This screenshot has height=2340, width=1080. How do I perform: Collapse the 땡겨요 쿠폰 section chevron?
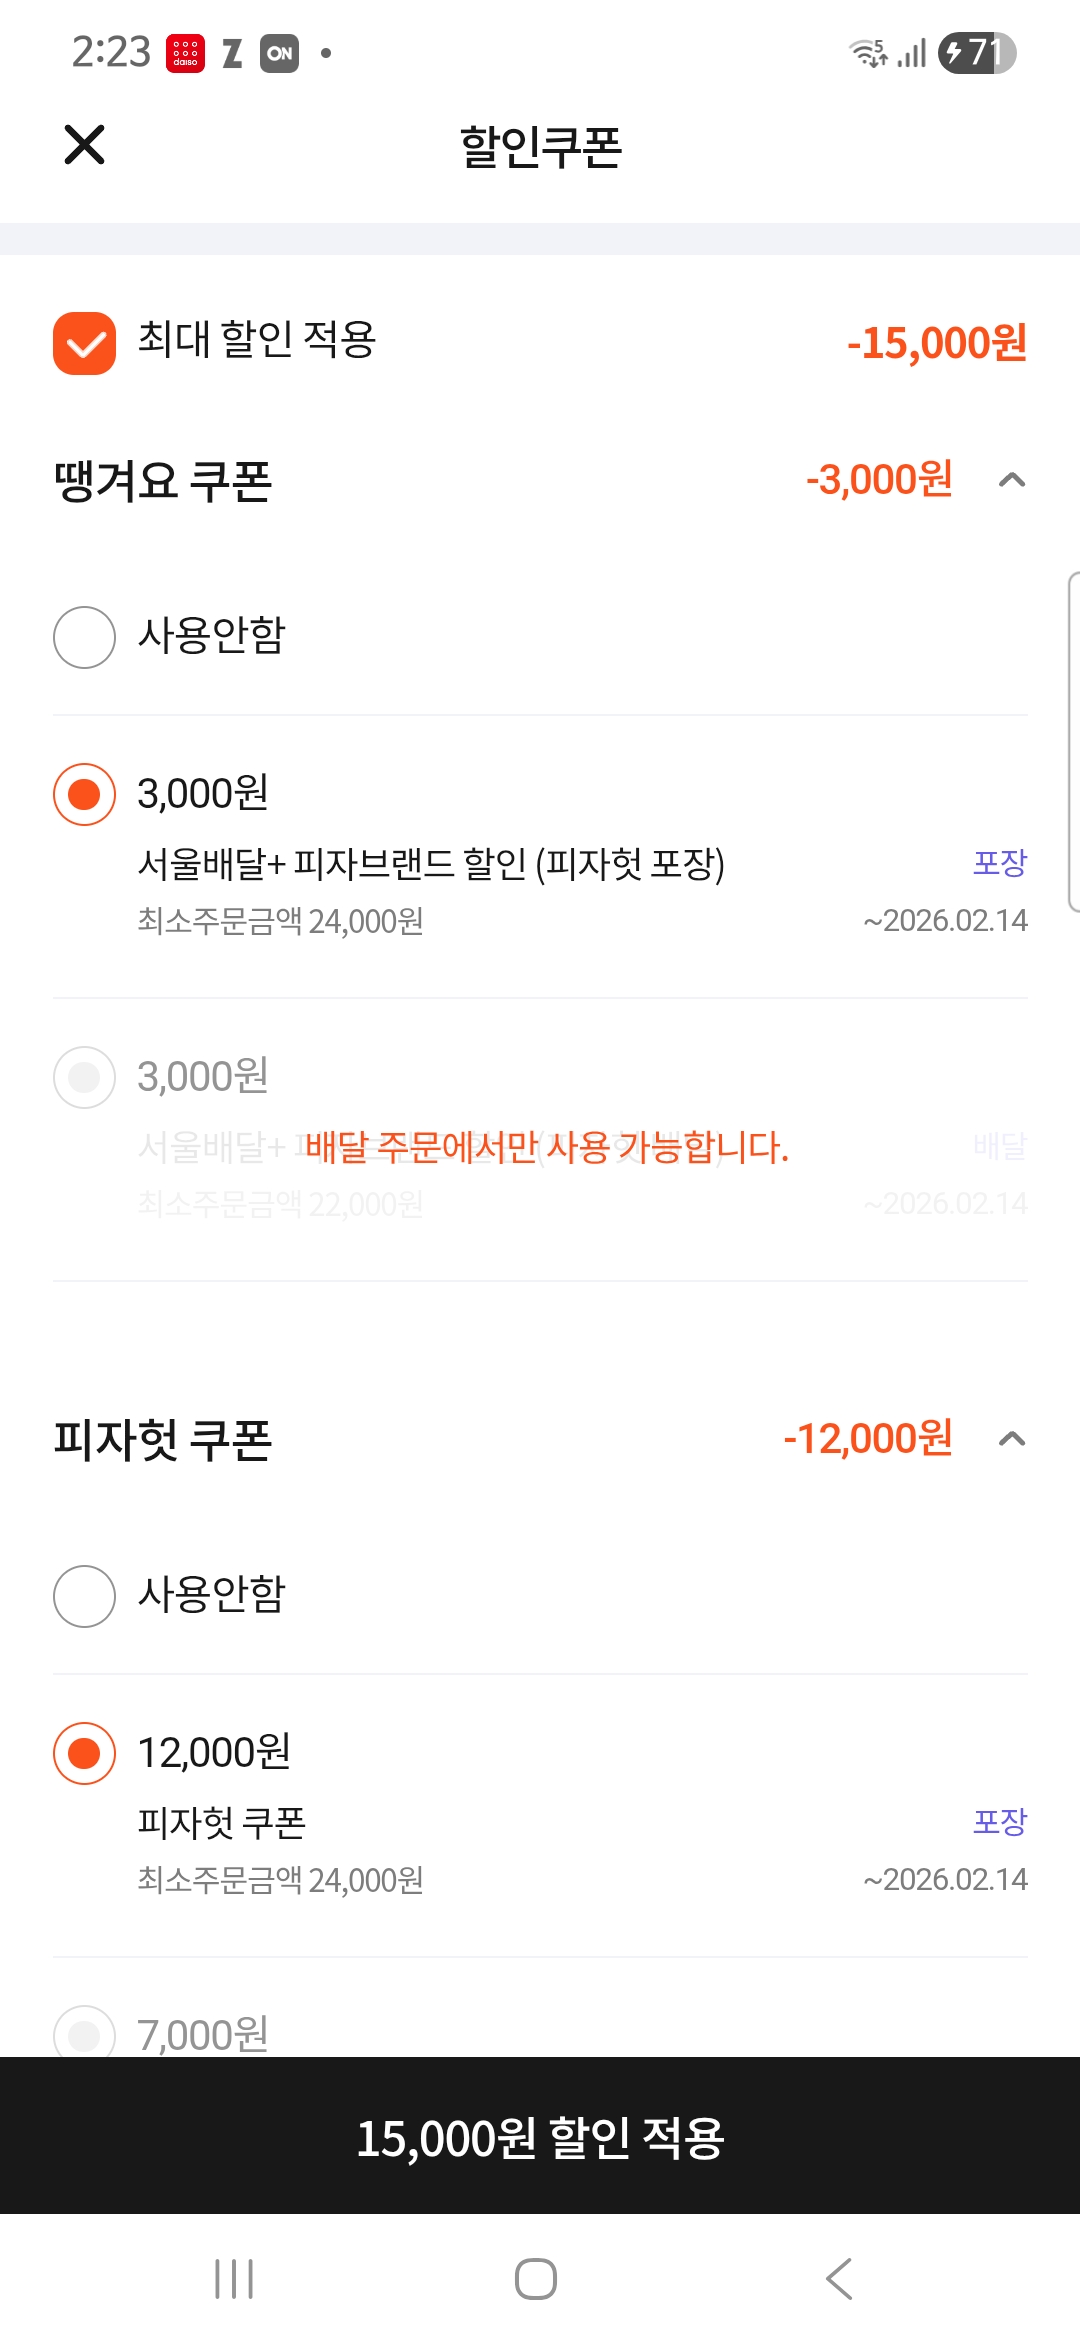click(1012, 480)
